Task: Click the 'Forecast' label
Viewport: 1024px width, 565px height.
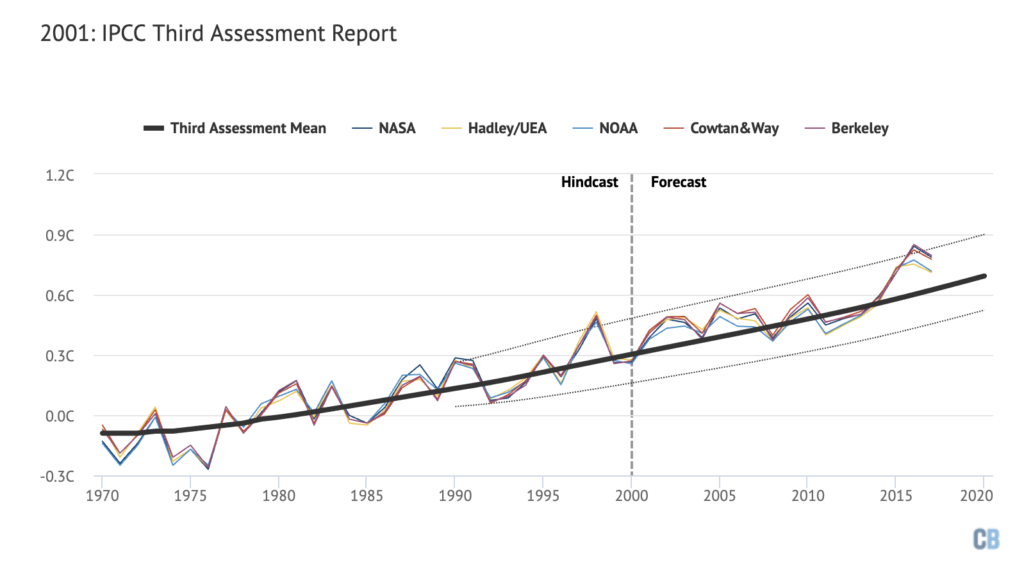Action: click(679, 182)
